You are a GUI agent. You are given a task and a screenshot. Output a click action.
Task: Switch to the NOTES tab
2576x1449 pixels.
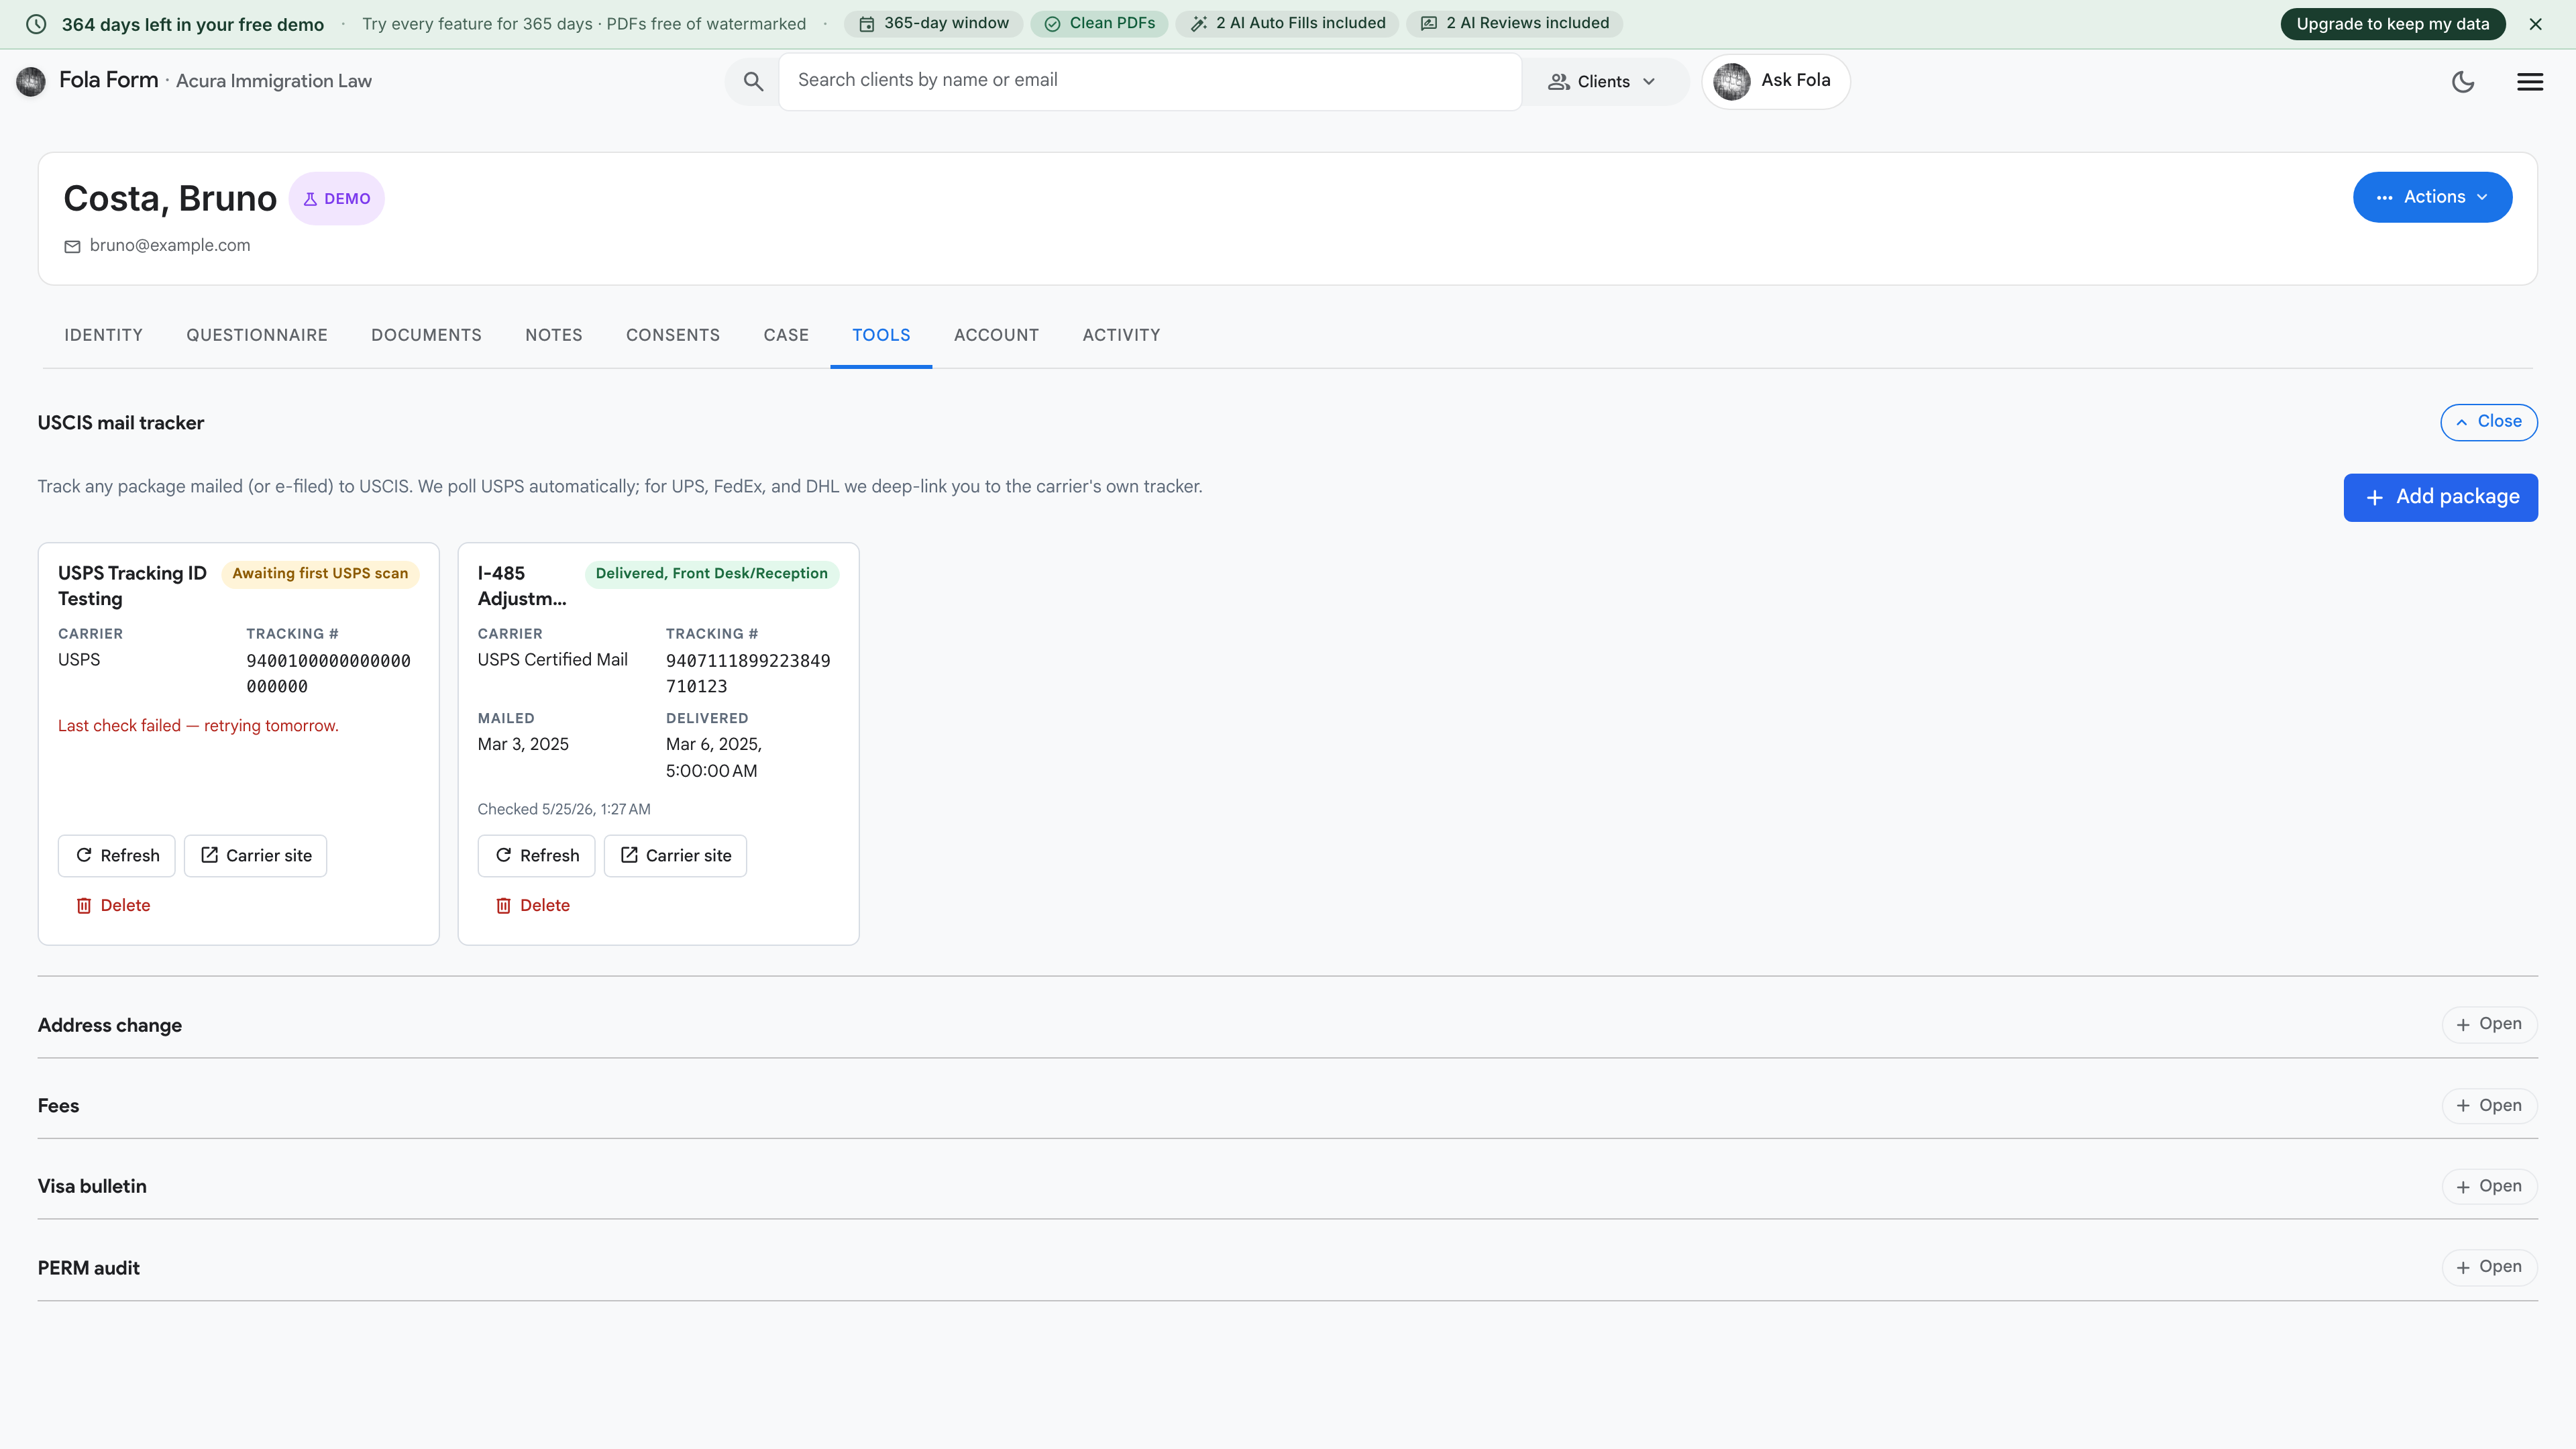(554, 336)
